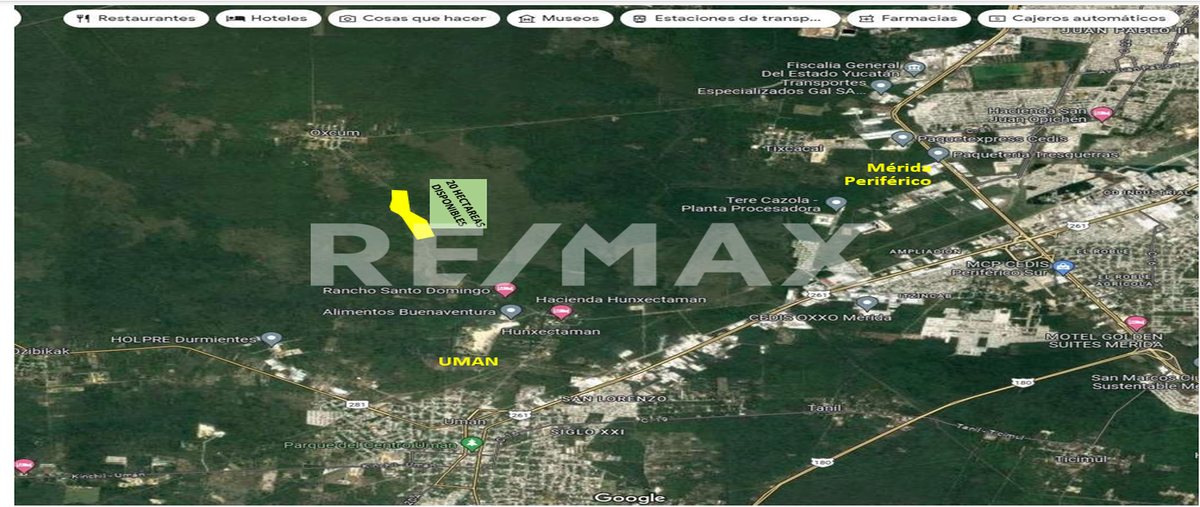Viewport: 1200px width, 507px height.
Task: Click the CEDIS OXXO Mérida text label
Action: [x=820, y=317]
